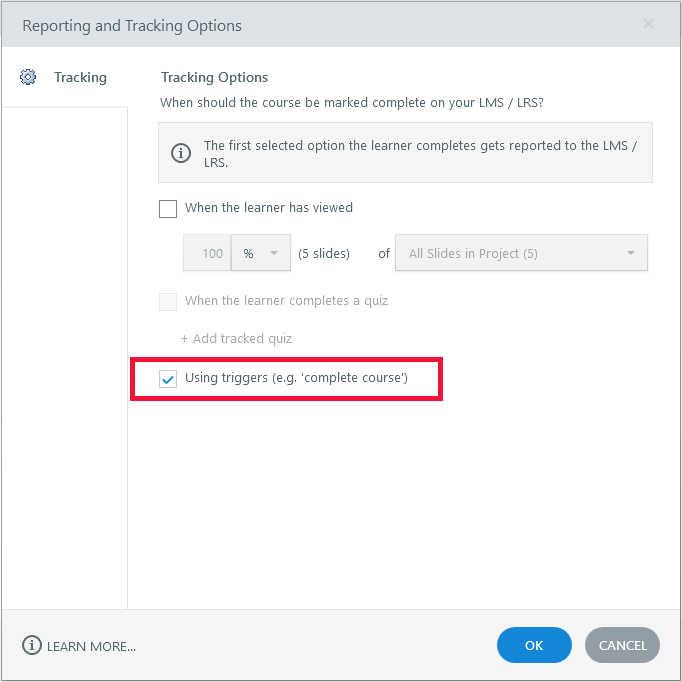
Task: Click the info icon next to LEARN MORE
Action: (x=32, y=645)
